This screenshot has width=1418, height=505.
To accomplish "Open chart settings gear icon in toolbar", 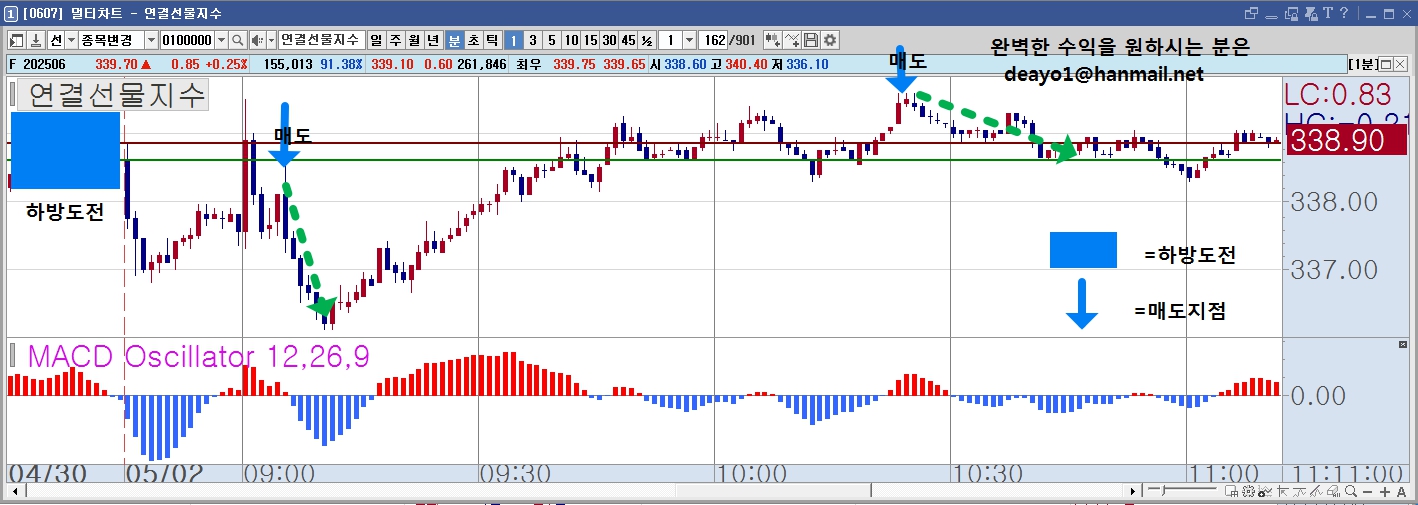I will [830, 40].
